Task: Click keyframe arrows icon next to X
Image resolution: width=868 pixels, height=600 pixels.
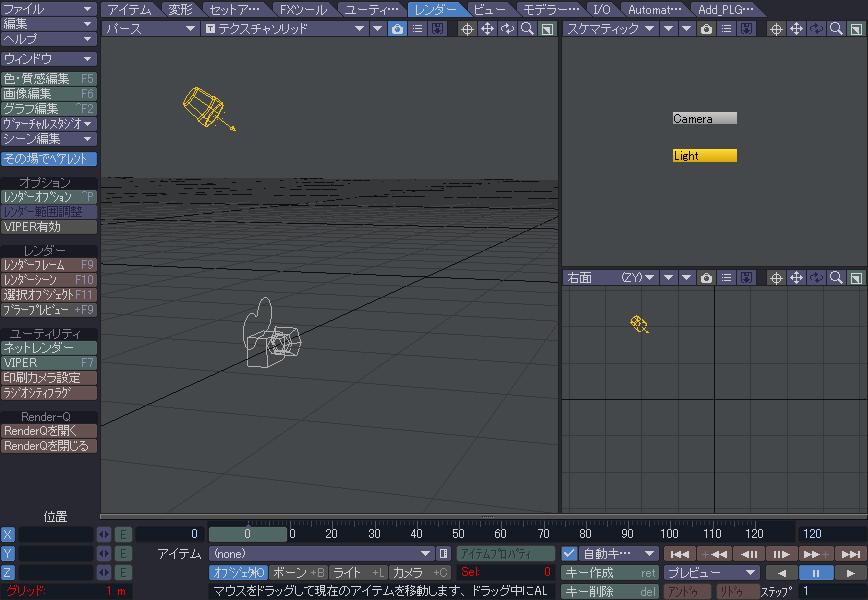Action: pos(104,534)
